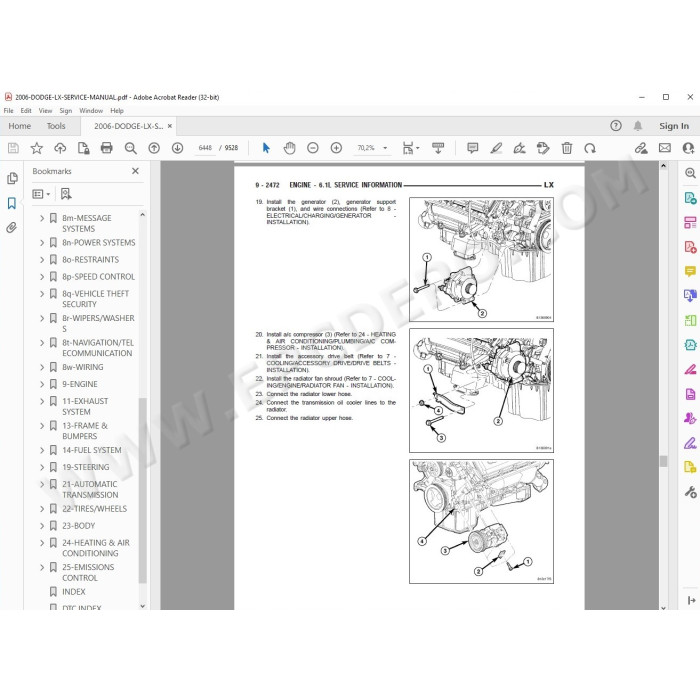700x700 pixels.
Task: Open the Stamp tool icon
Action: coord(543,148)
